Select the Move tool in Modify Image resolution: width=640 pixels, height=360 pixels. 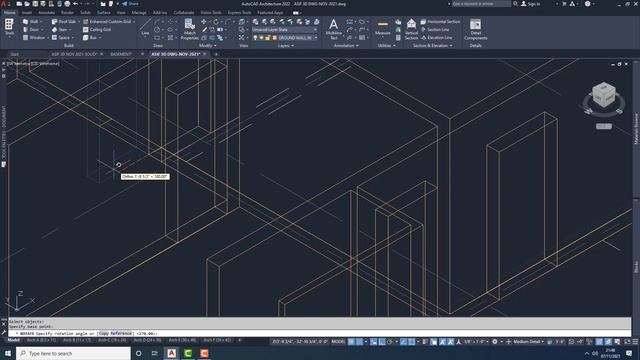(204, 22)
